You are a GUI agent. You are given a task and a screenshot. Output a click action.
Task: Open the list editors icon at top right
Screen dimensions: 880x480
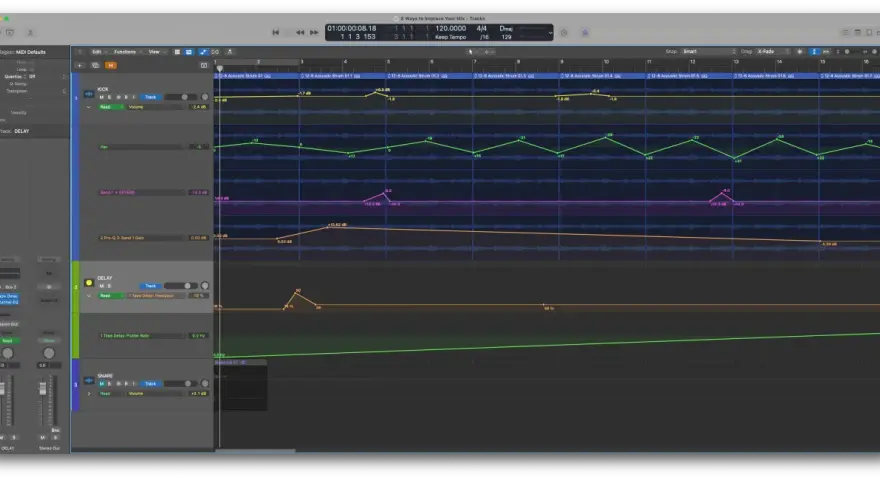846,33
